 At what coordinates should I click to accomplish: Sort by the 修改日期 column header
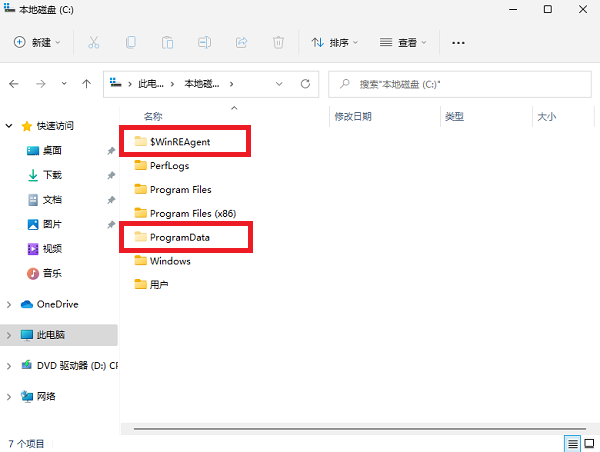pyautogui.click(x=353, y=116)
